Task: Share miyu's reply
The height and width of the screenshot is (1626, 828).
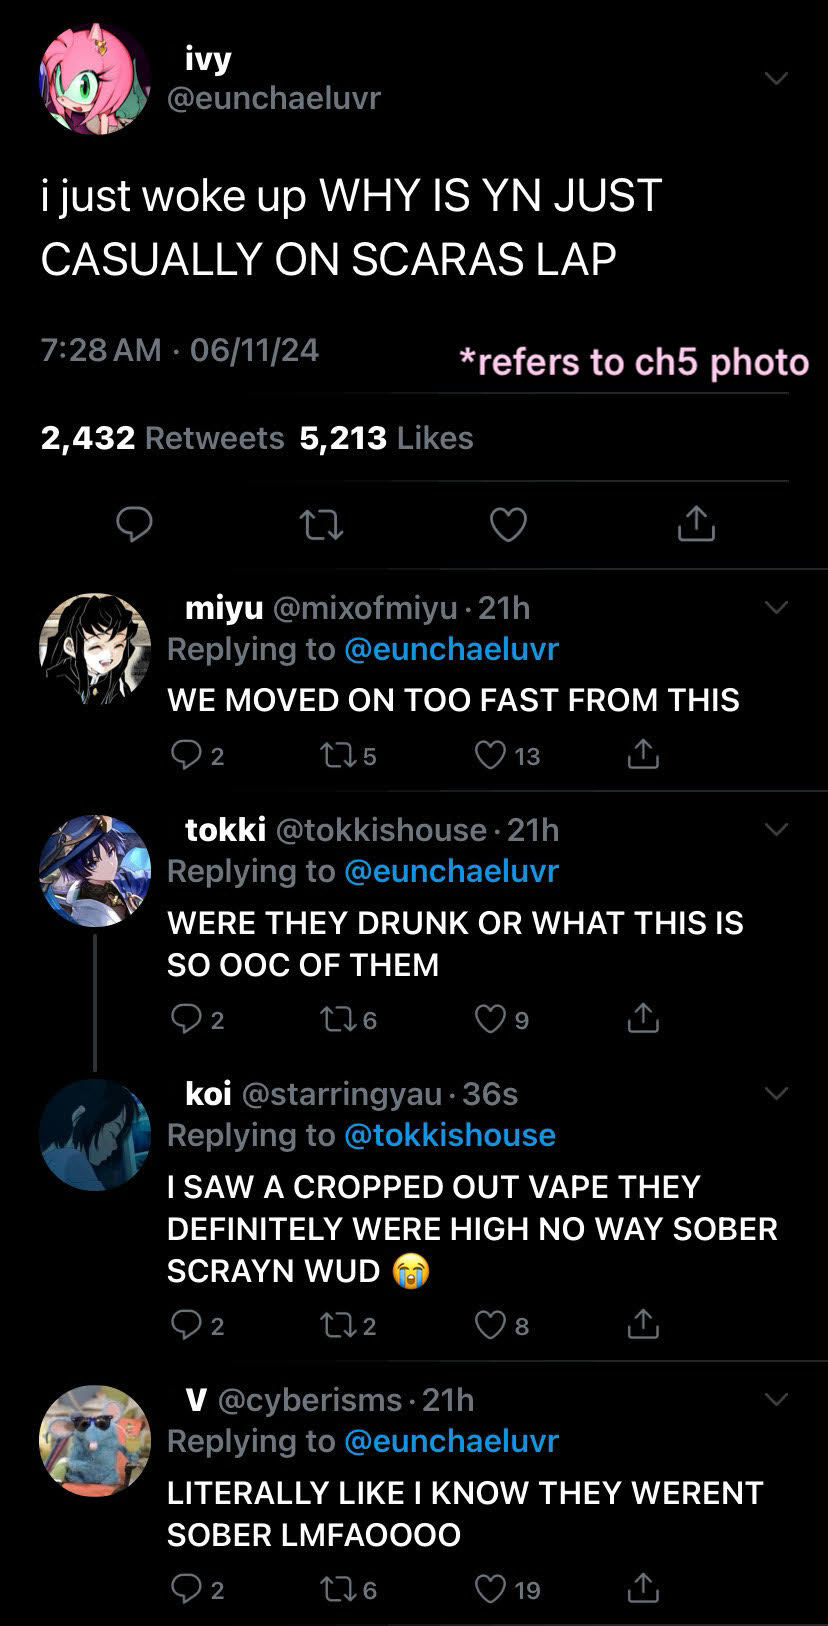Action: pyautogui.click(x=643, y=754)
